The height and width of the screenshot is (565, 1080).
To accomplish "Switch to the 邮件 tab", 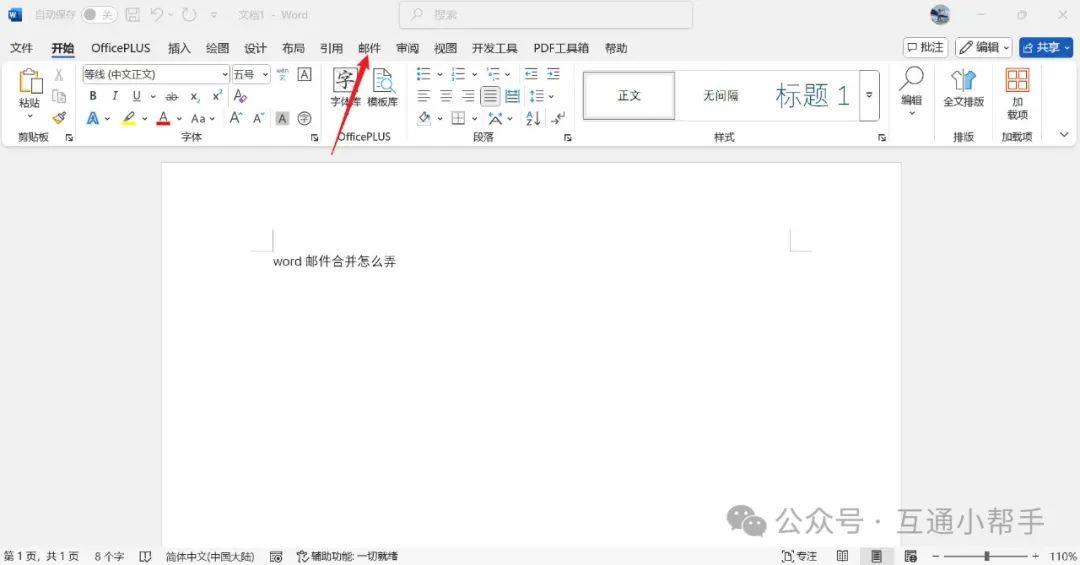I will point(369,48).
